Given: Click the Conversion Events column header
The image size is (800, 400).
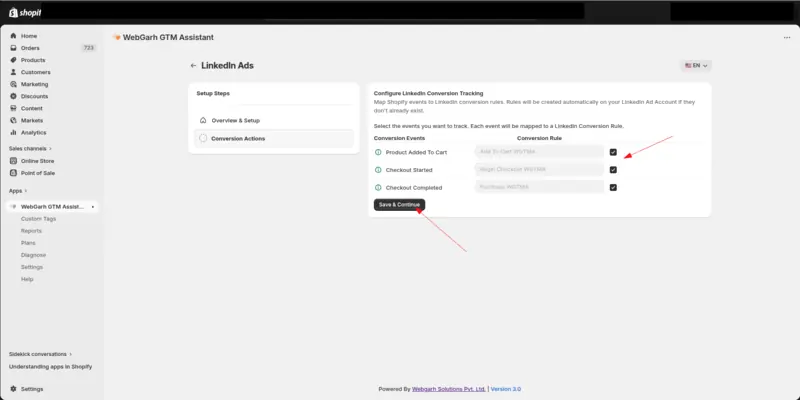Looking at the screenshot, I should coord(399,138).
